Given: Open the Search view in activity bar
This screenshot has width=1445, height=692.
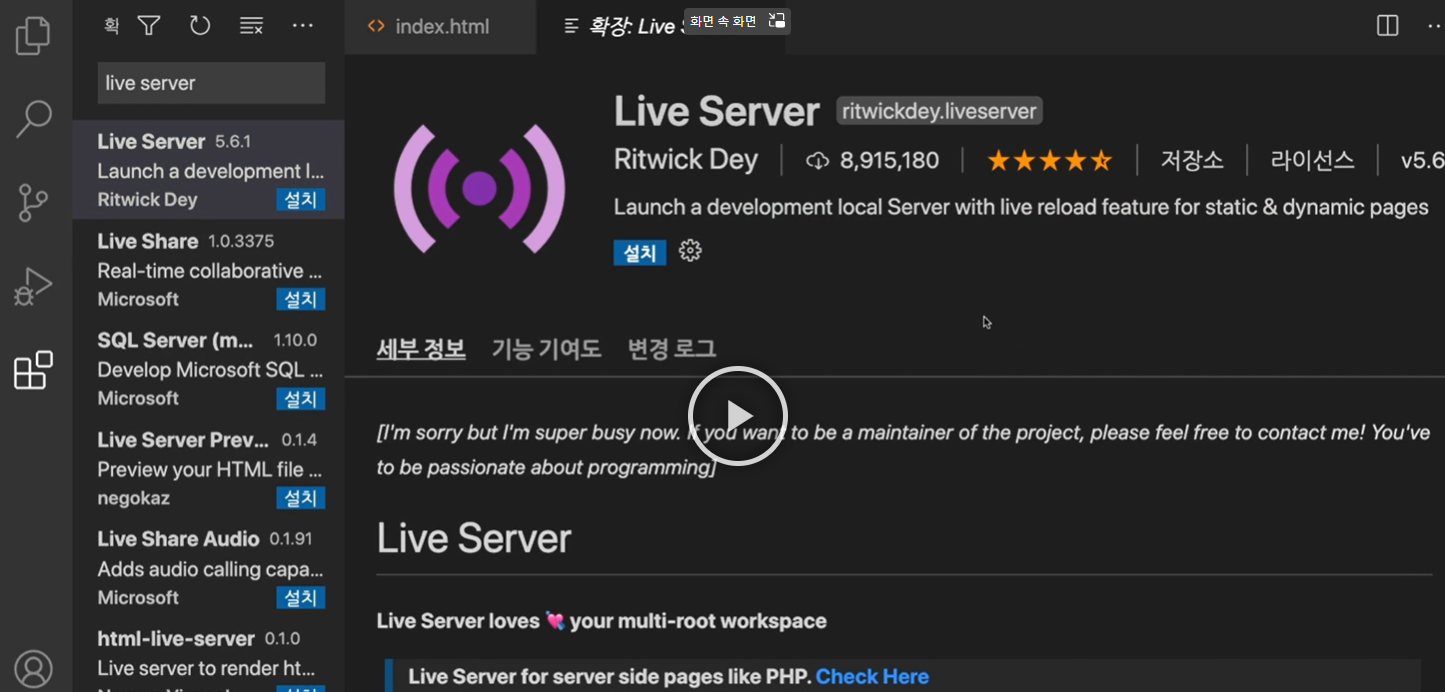Looking at the screenshot, I should [x=33, y=119].
